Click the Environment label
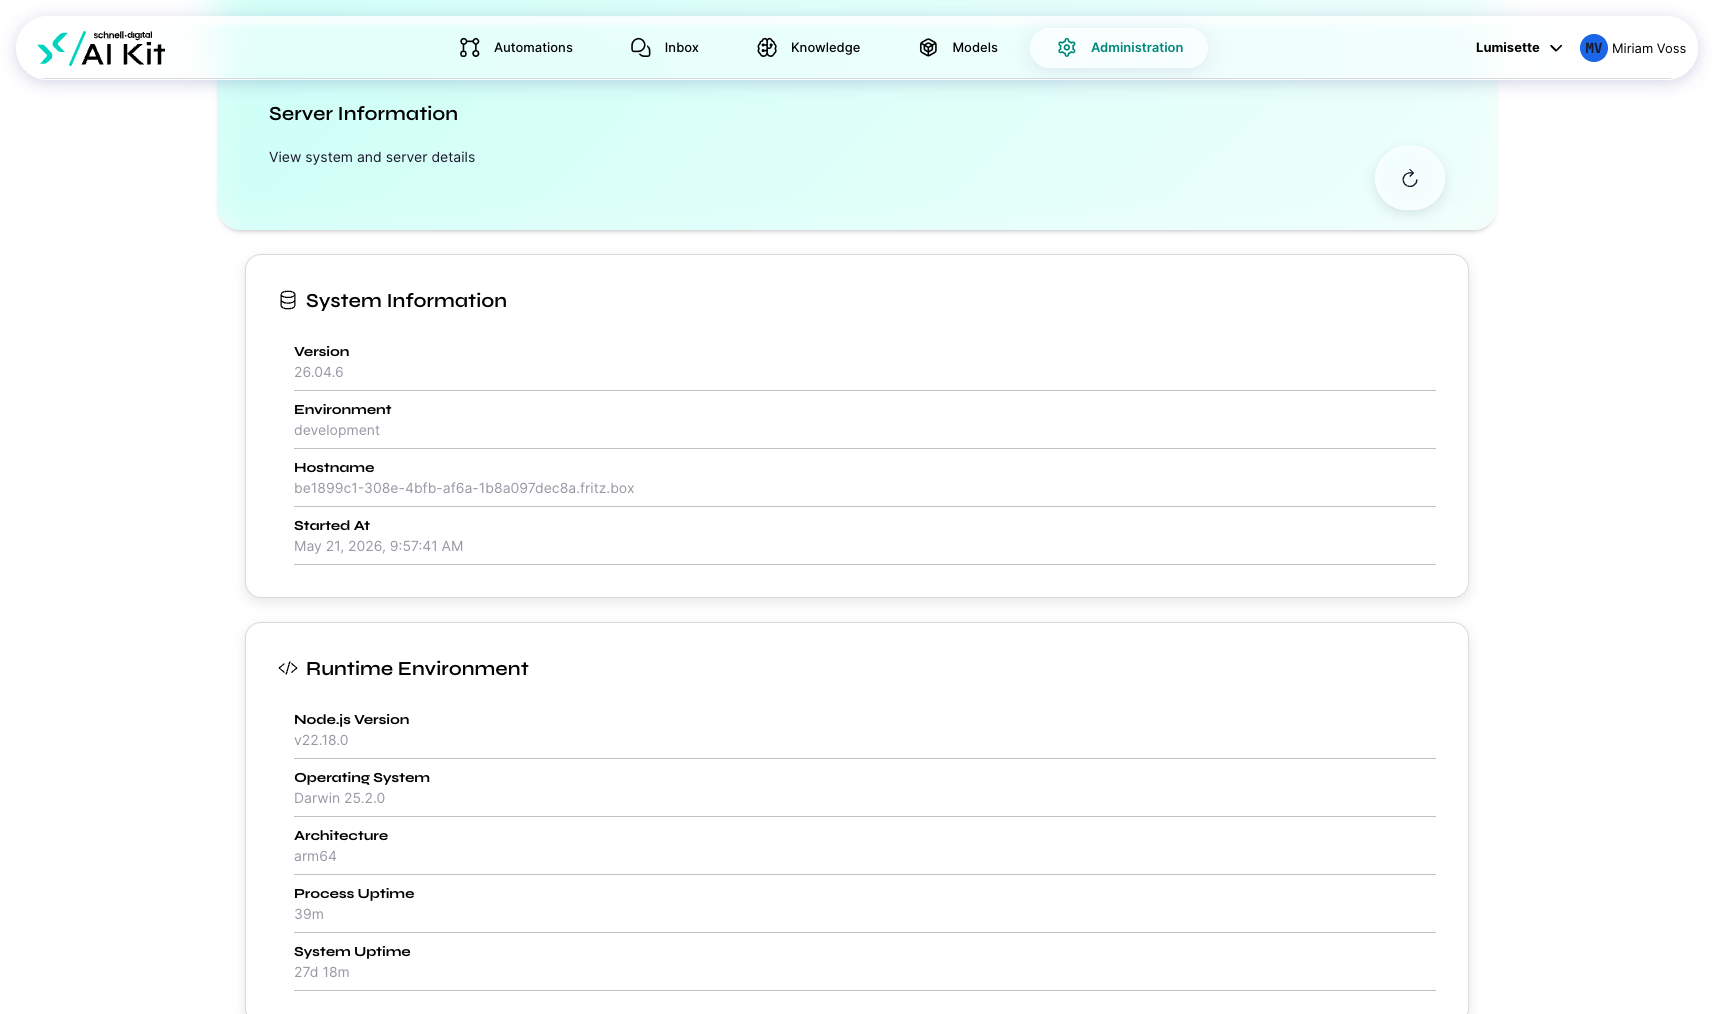 [343, 409]
